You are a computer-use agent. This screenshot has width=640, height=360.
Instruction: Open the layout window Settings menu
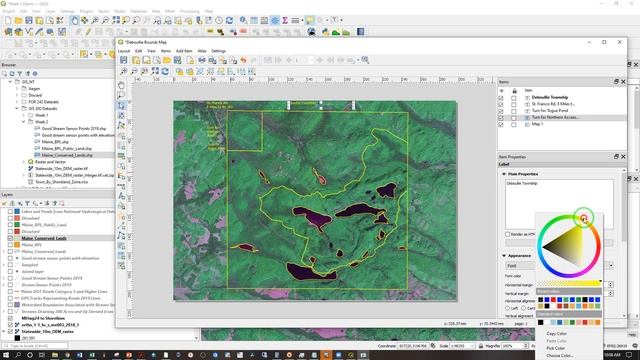click(218, 51)
